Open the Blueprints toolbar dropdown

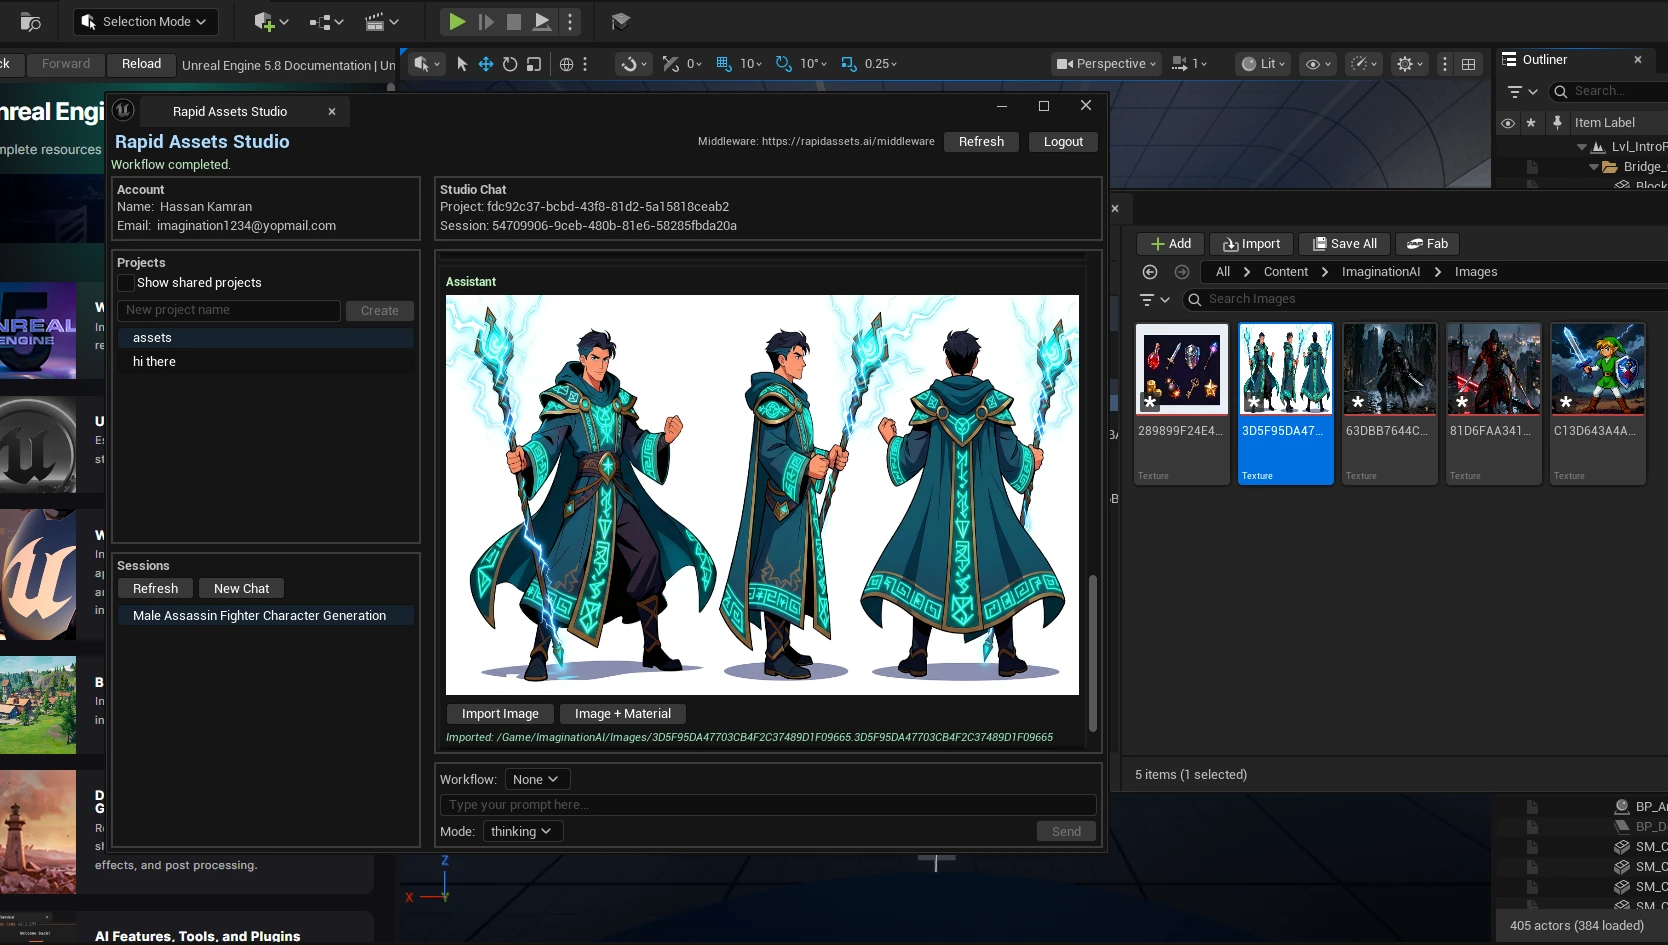coord(326,21)
